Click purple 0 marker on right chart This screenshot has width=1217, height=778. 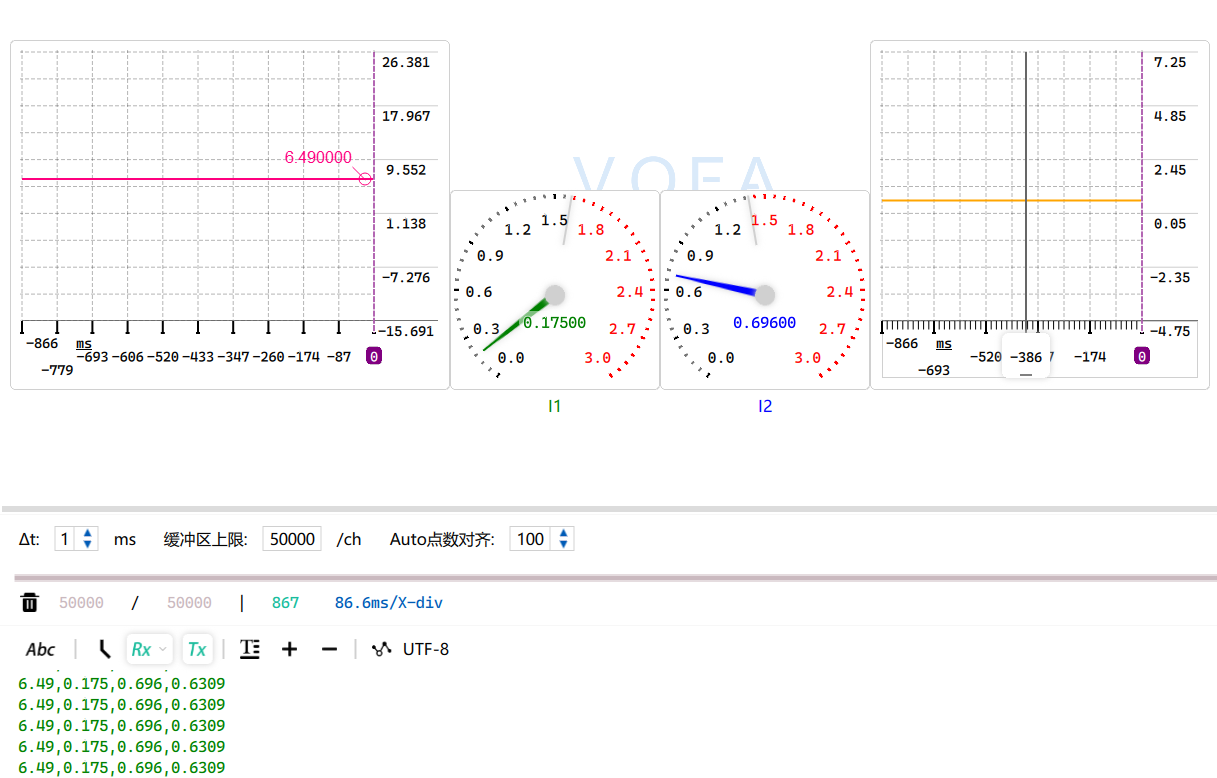(1141, 356)
